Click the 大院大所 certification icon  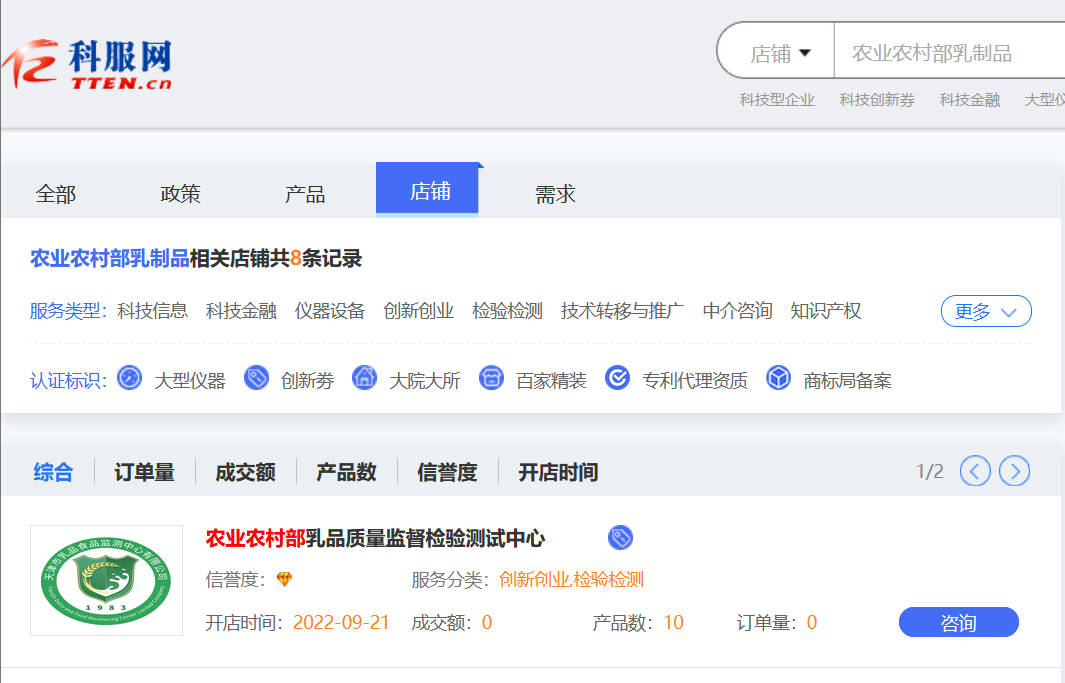click(363, 378)
